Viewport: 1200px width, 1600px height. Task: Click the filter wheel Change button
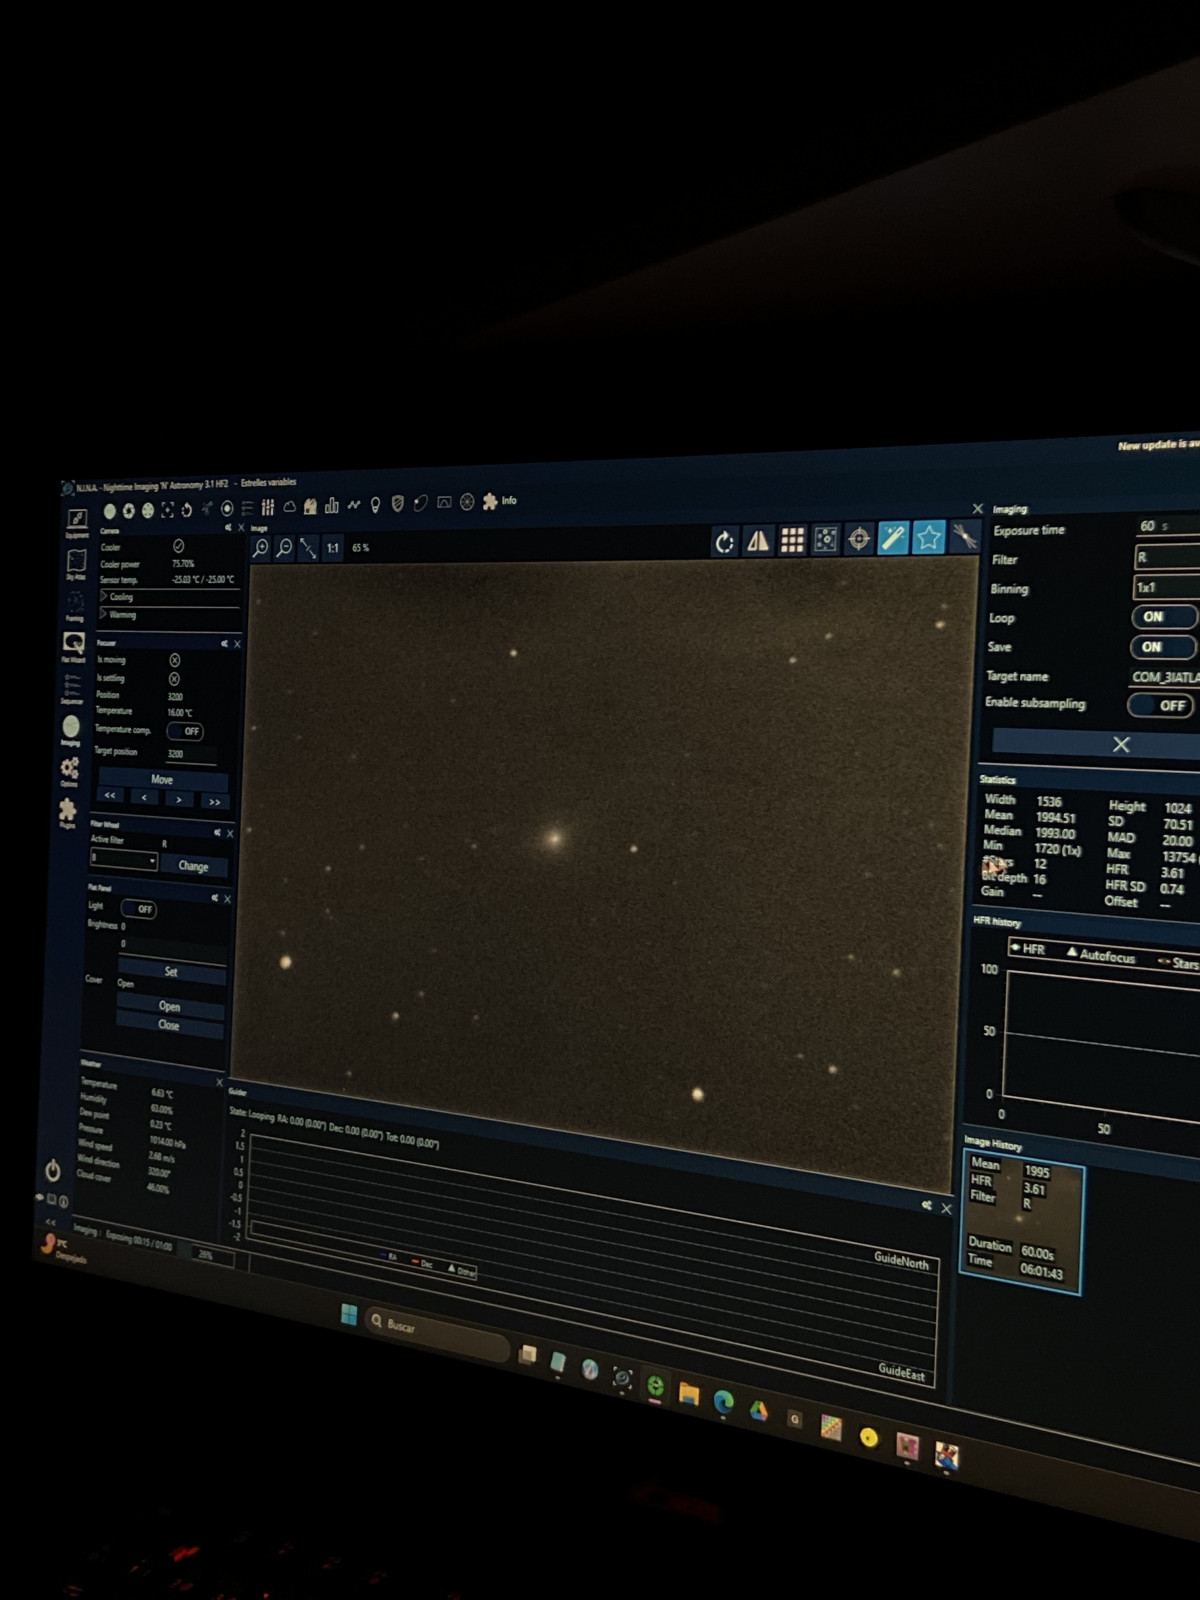(193, 866)
